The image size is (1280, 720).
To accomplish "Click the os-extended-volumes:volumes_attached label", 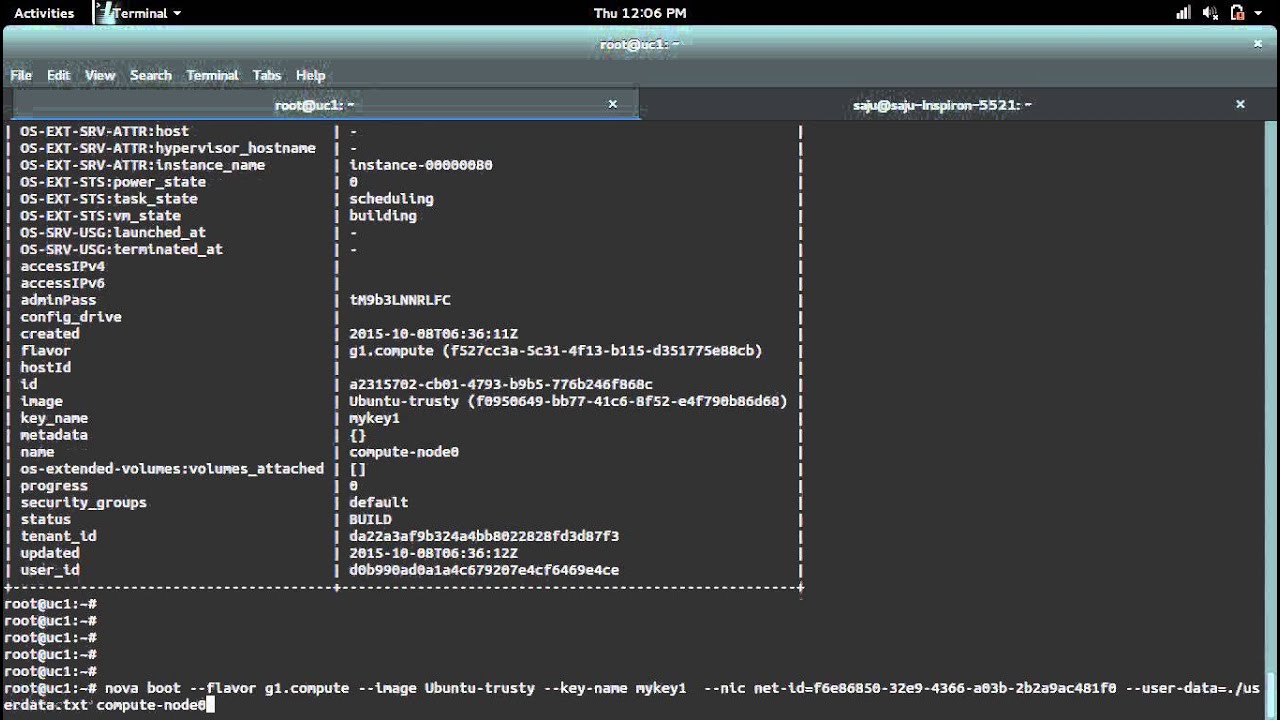I will click(x=172, y=469).
